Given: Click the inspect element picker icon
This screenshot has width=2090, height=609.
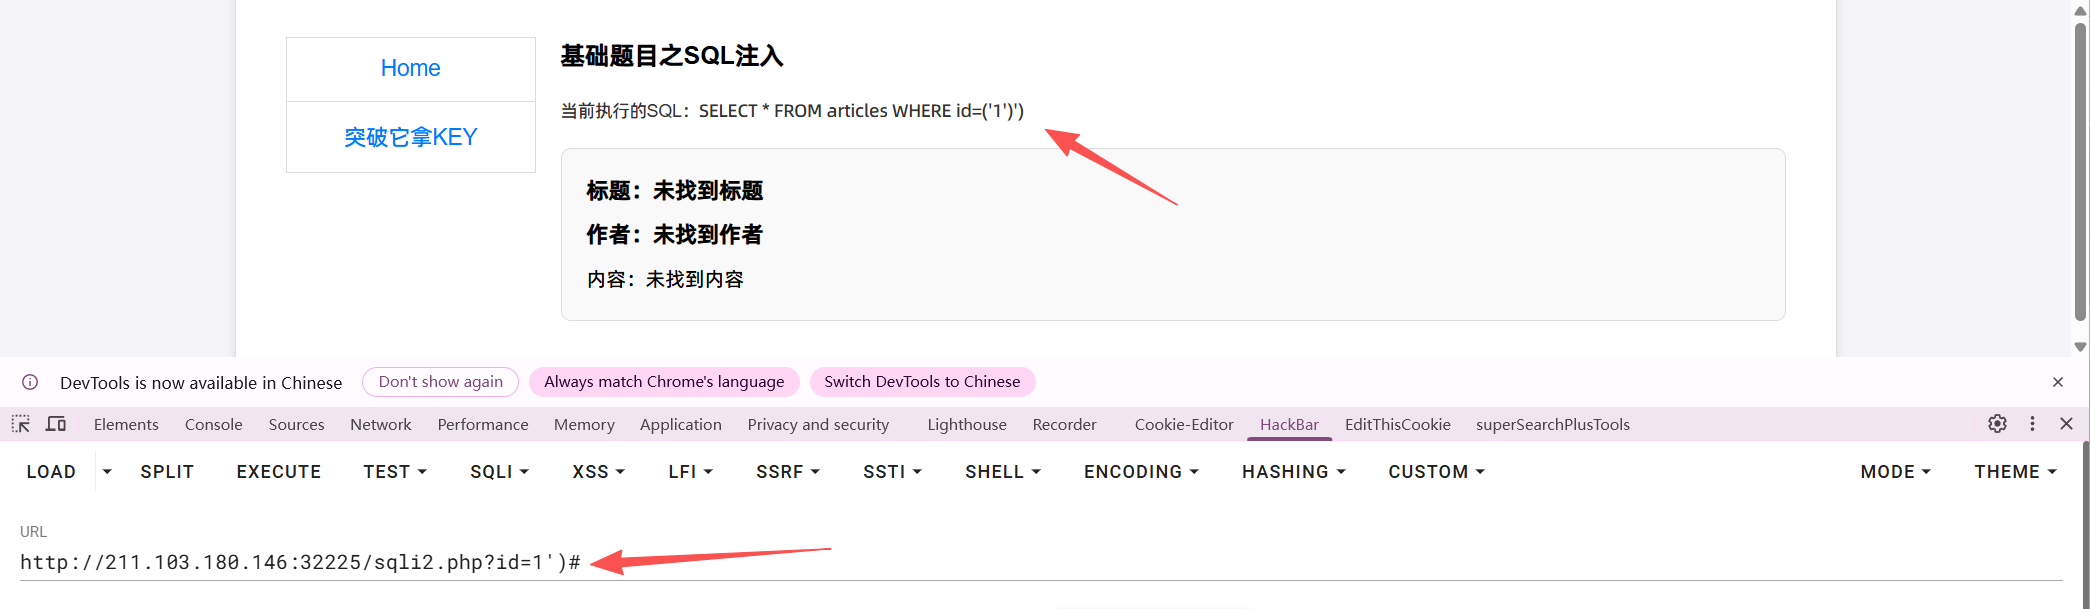Looking at the screenshot, I should tap(21, 424).
